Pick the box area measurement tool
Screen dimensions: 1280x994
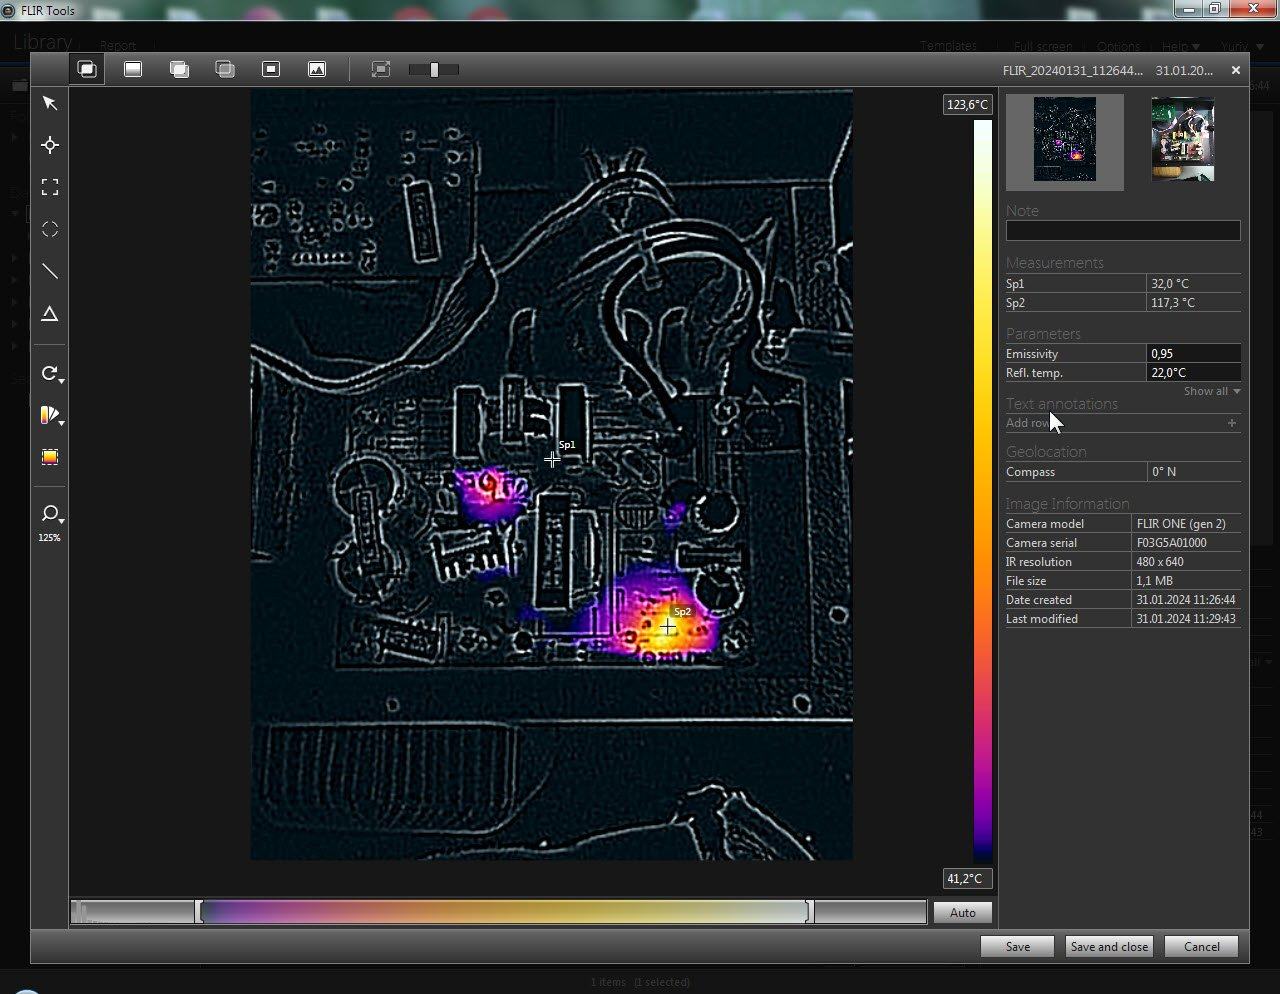point(50,188)
